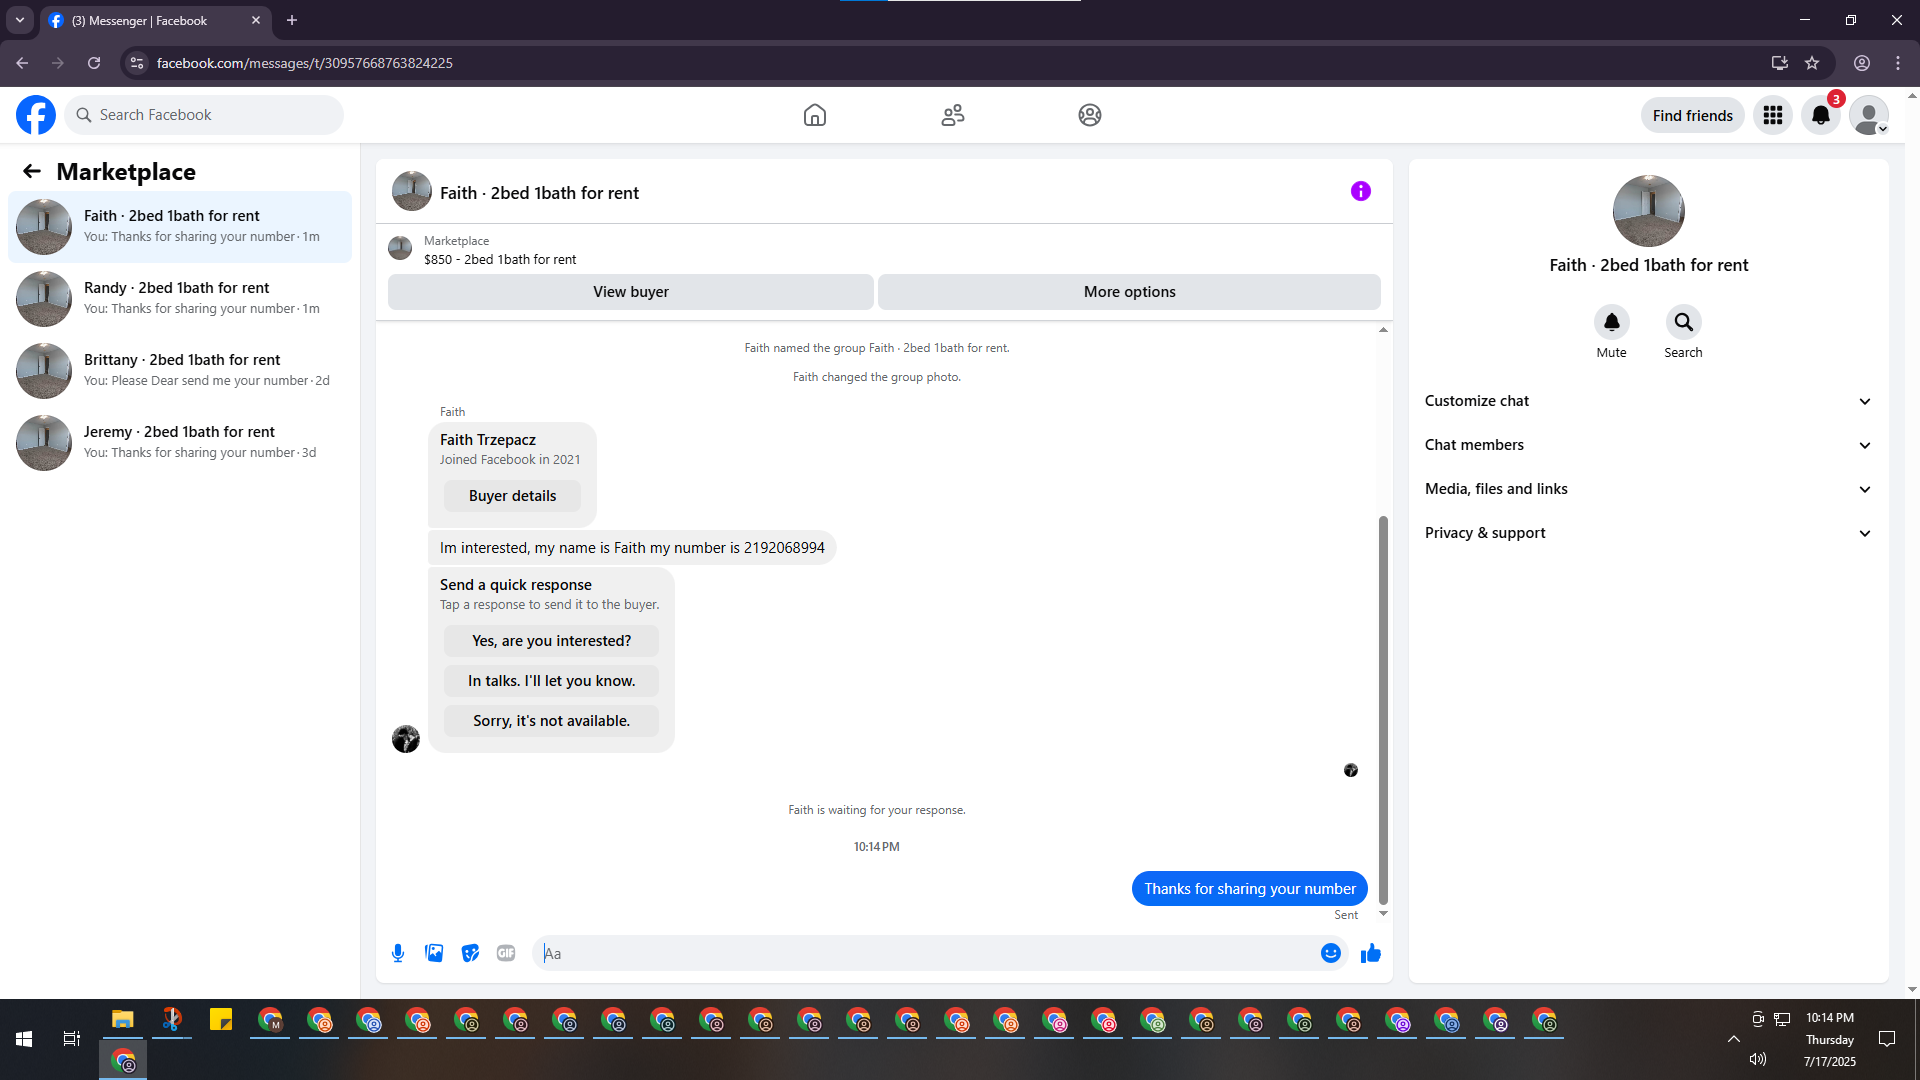
Task: Mute this conversation with the bell icon
Action: pyautogui.click(x=1612, y=322)
